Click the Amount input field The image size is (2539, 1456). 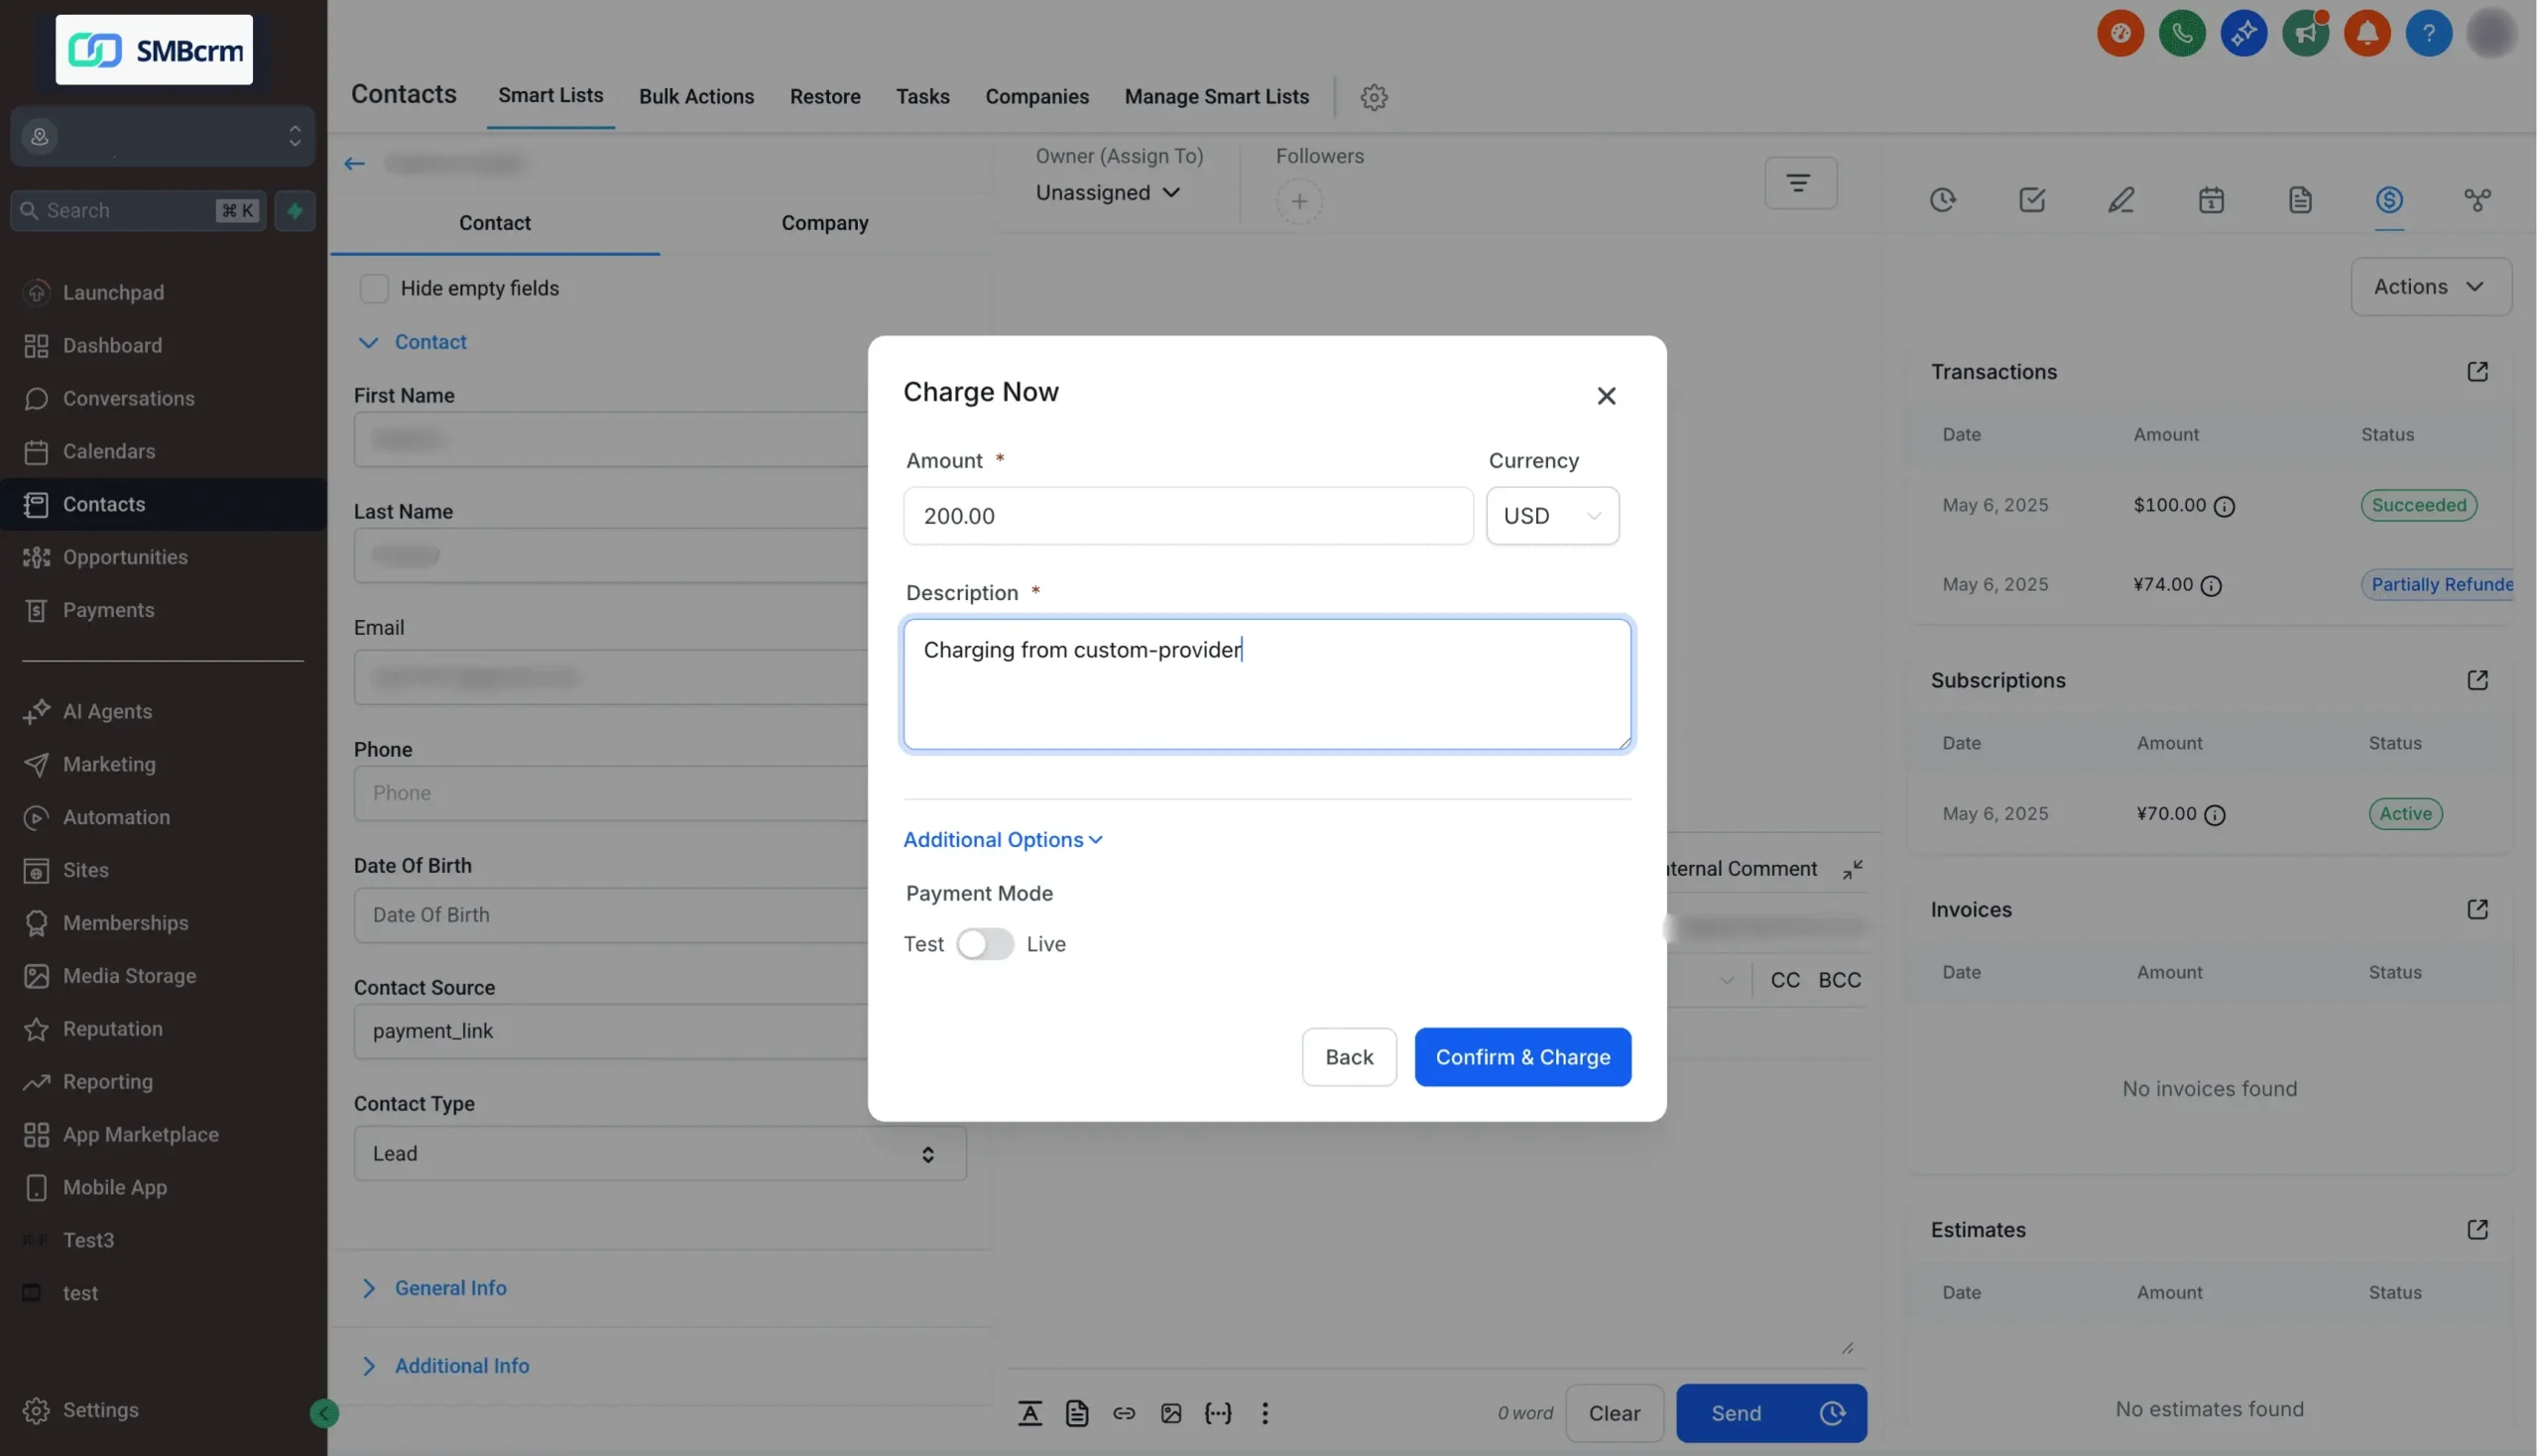pyautogui.click(x=1188, y=516)
